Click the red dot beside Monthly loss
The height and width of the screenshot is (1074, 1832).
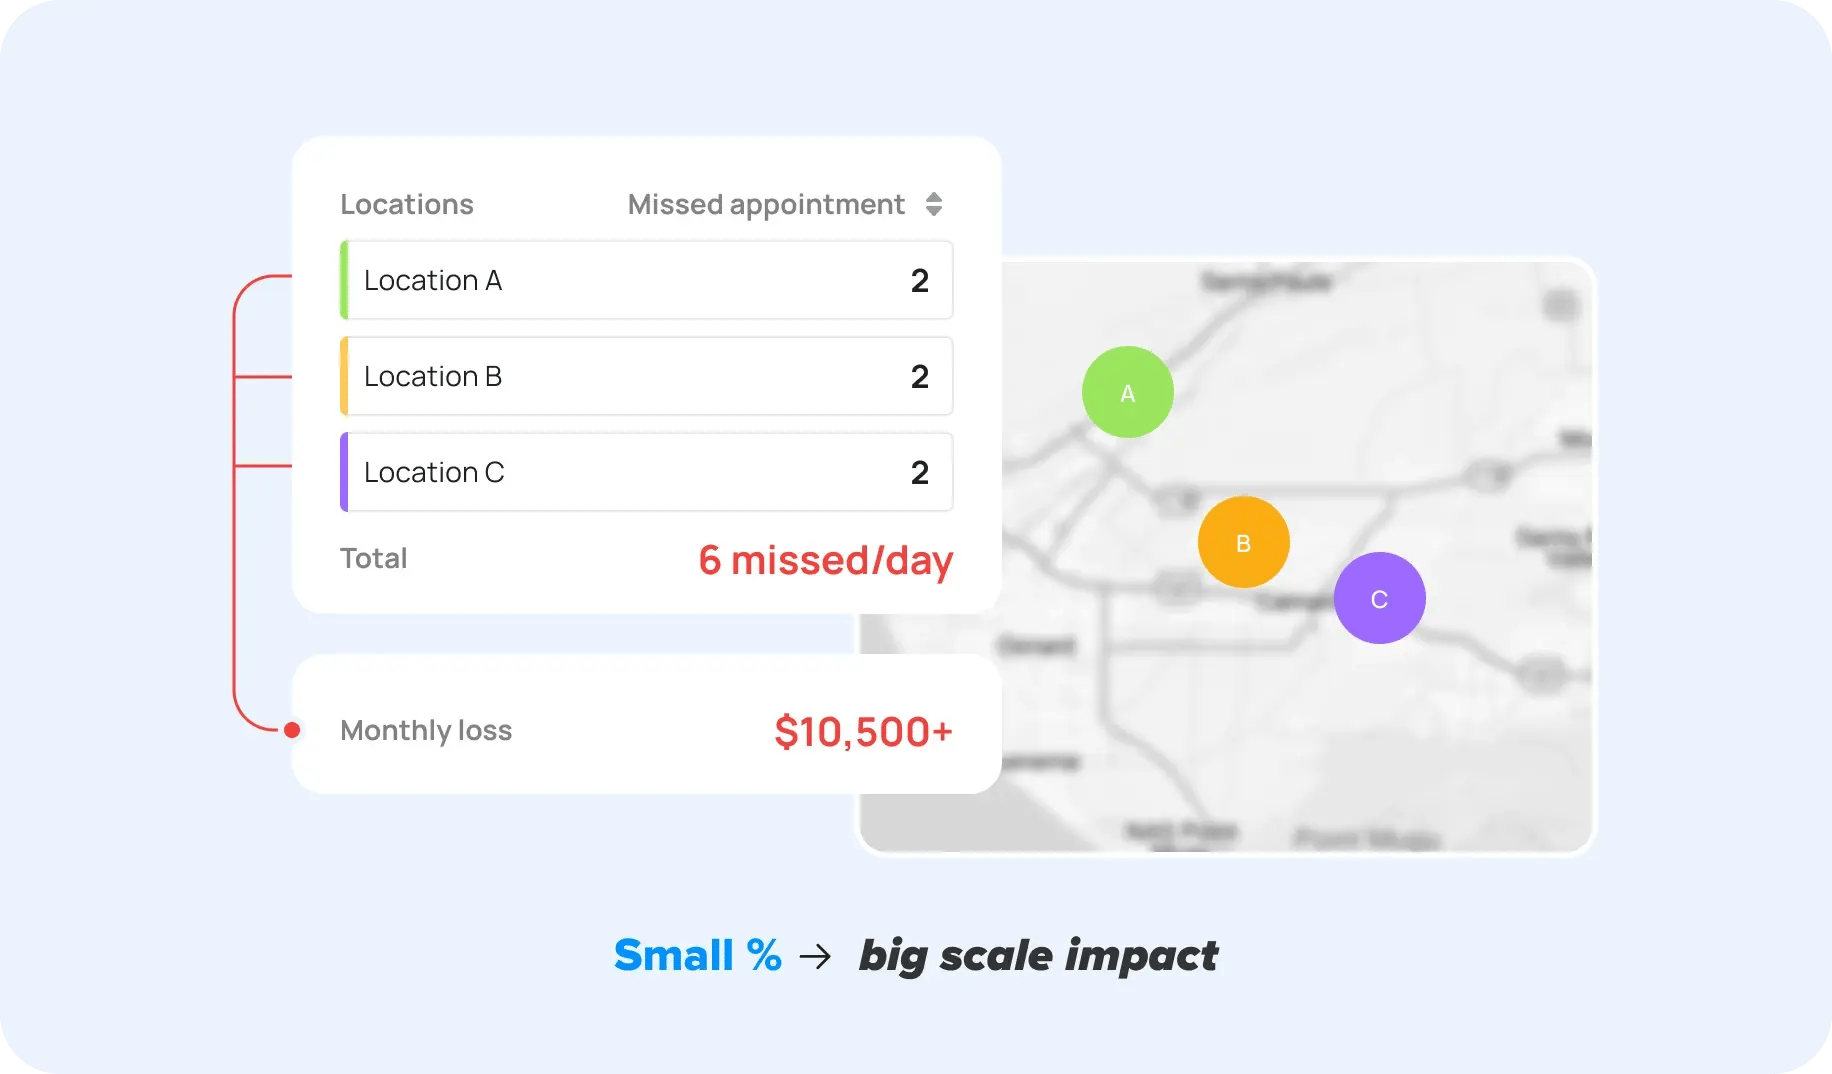292,730
